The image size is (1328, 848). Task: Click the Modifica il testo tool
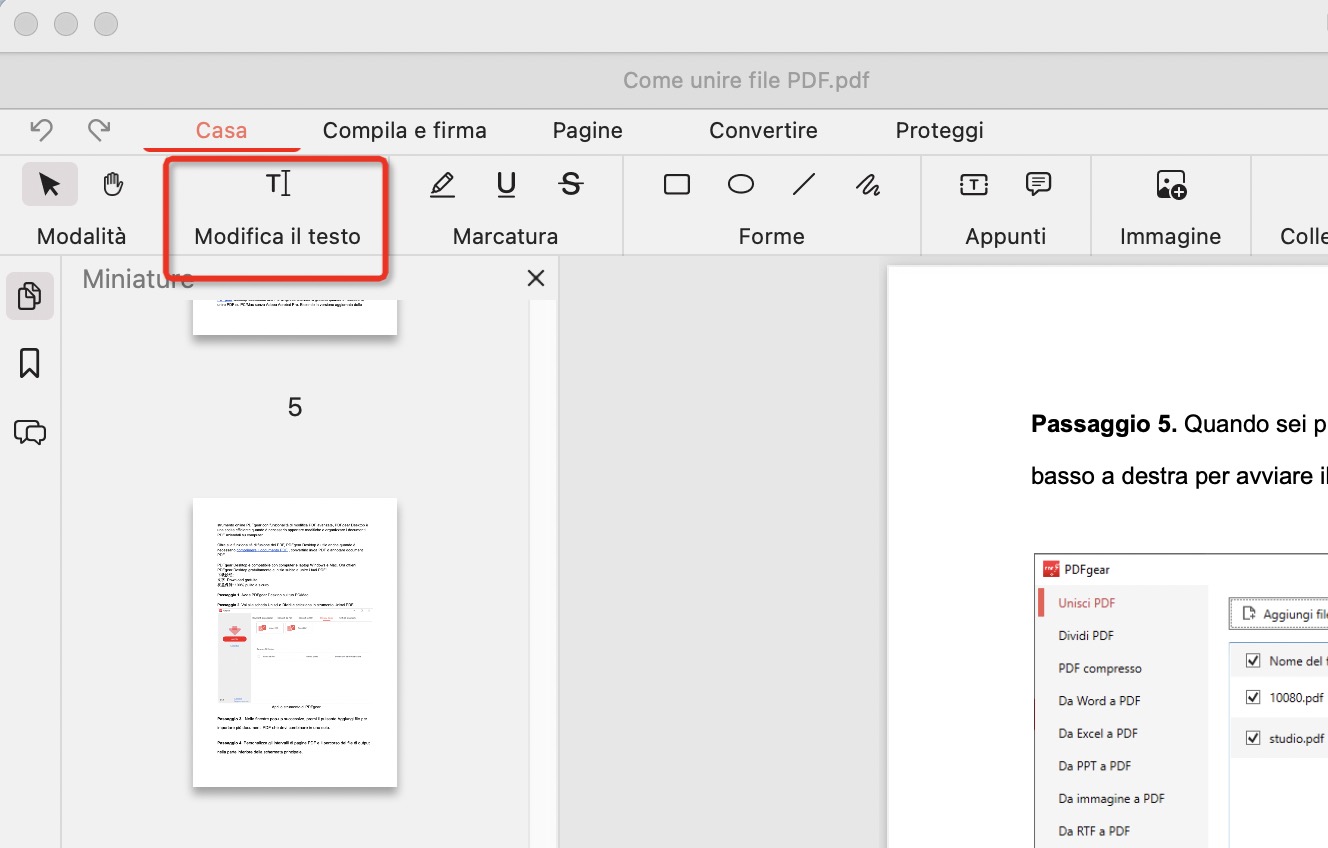pyautogui.click(x=277, y=185)
